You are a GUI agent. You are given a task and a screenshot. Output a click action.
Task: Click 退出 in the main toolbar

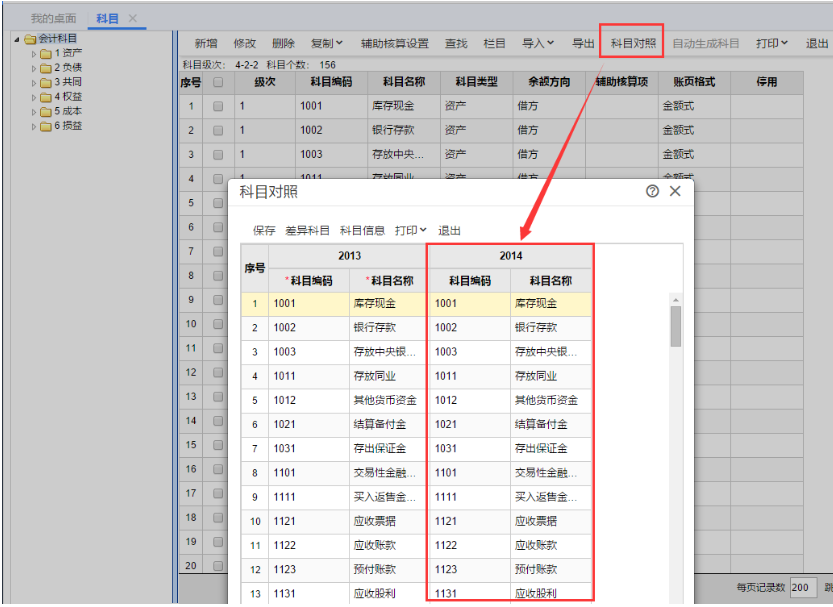point(817,43)
